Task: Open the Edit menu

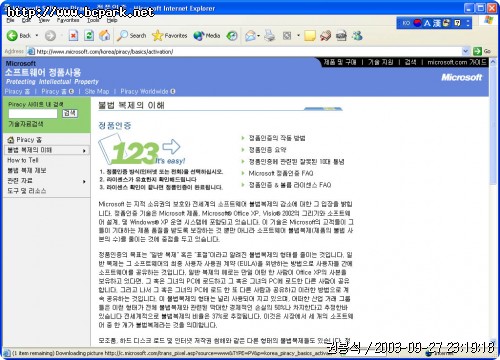Action: 26,20
